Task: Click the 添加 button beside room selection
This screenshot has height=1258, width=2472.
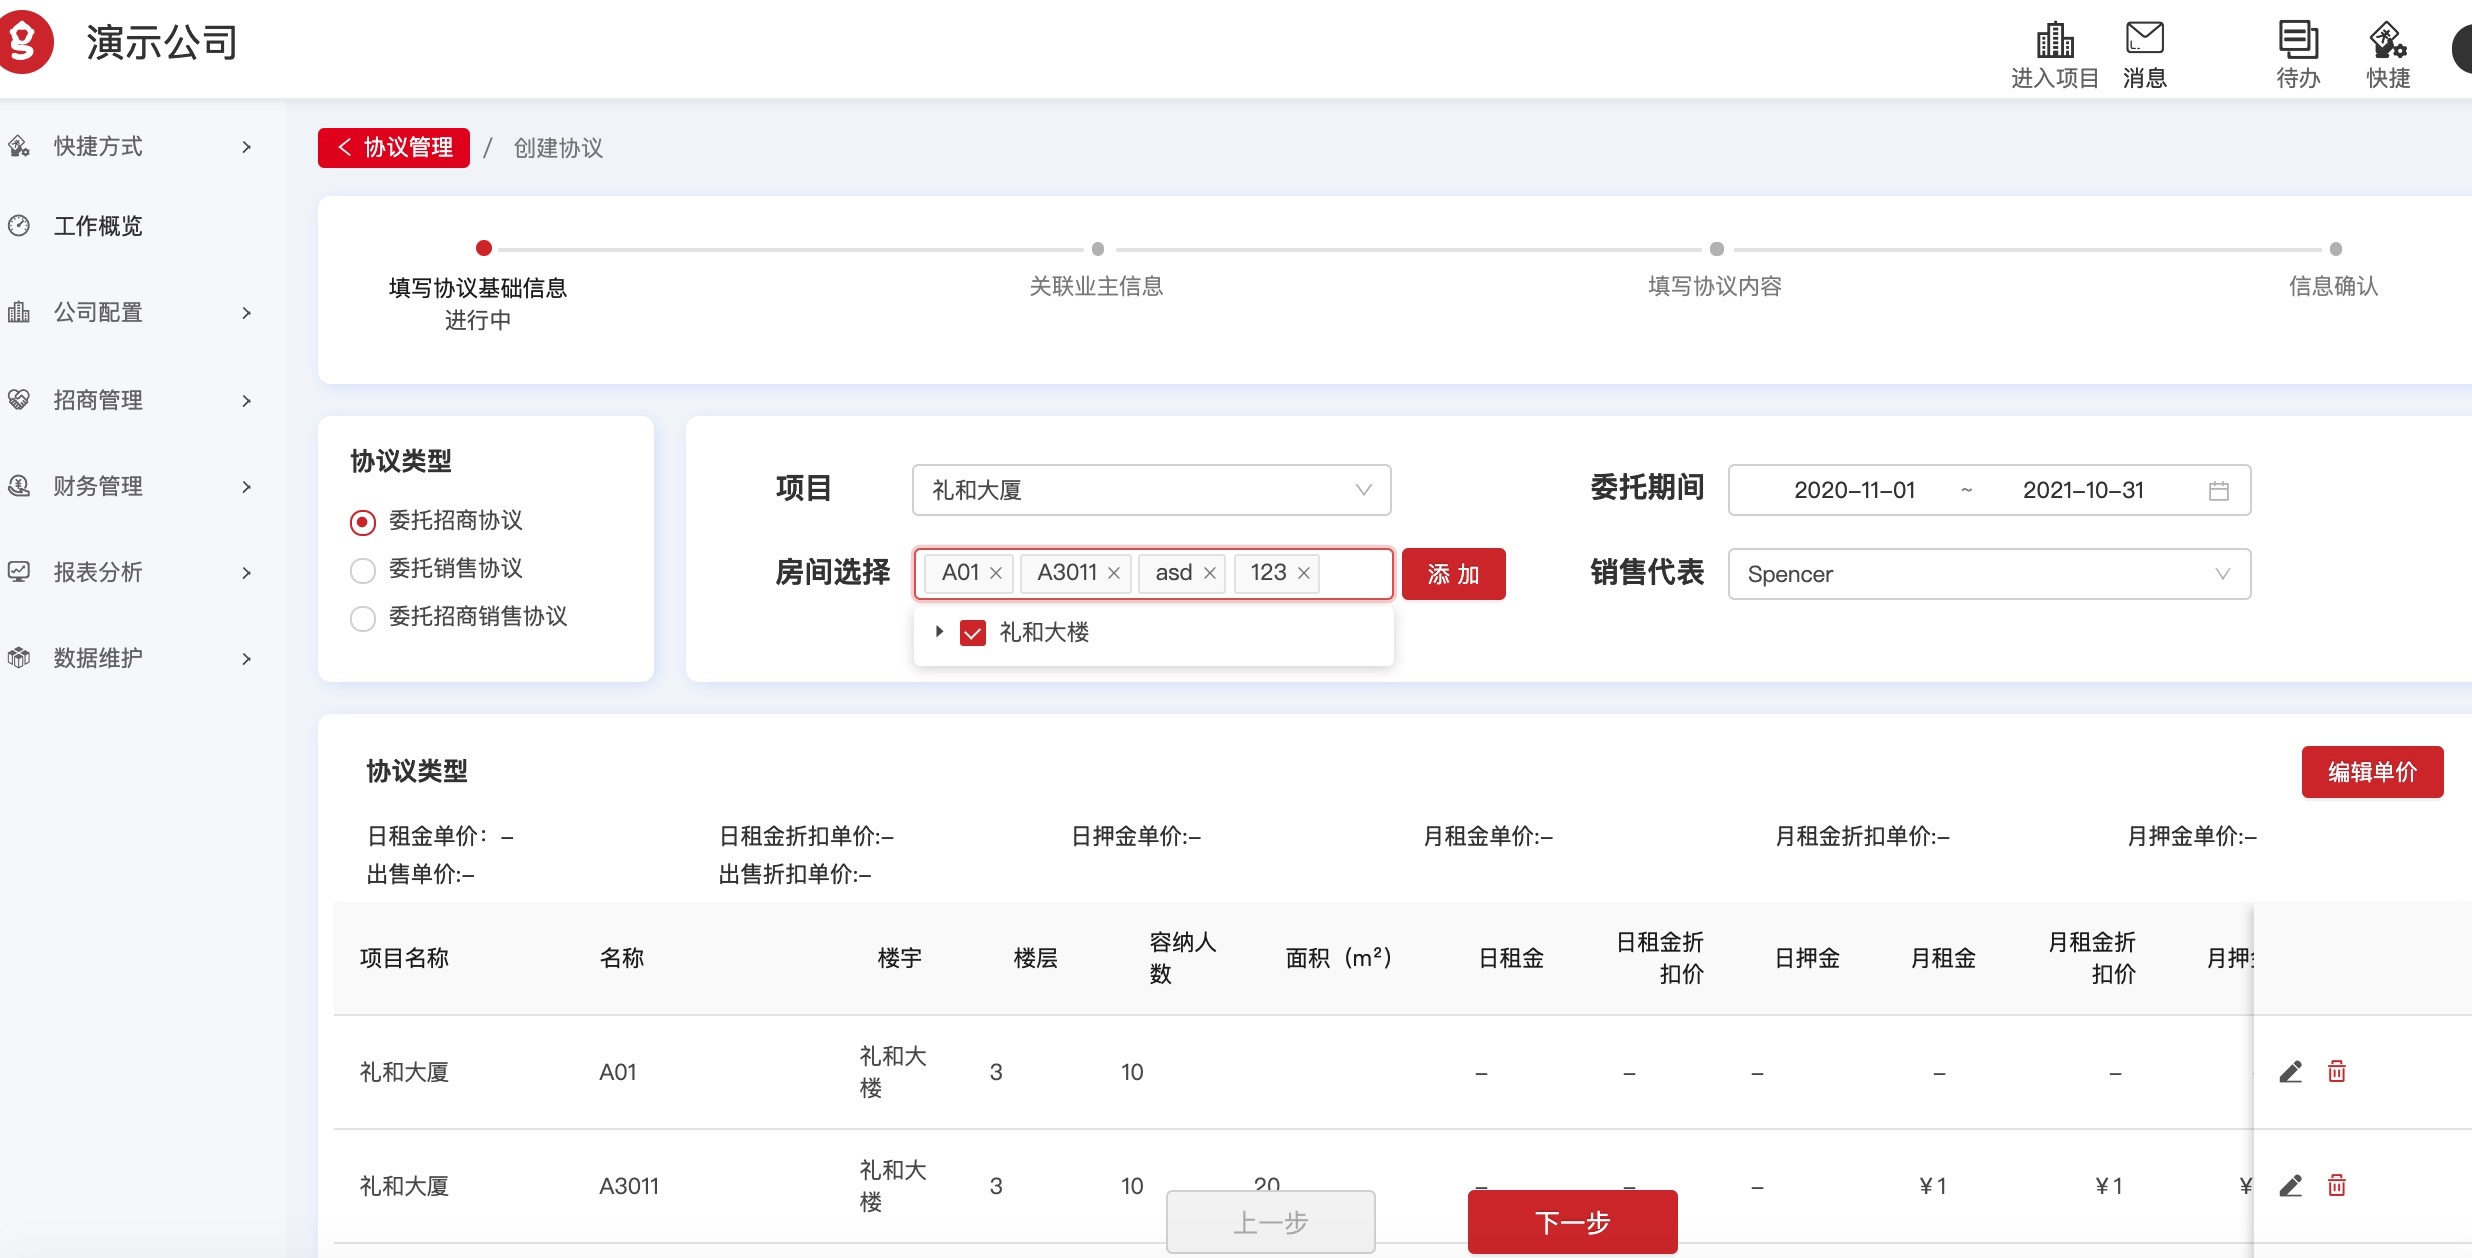Action: tap(1453, 574)
